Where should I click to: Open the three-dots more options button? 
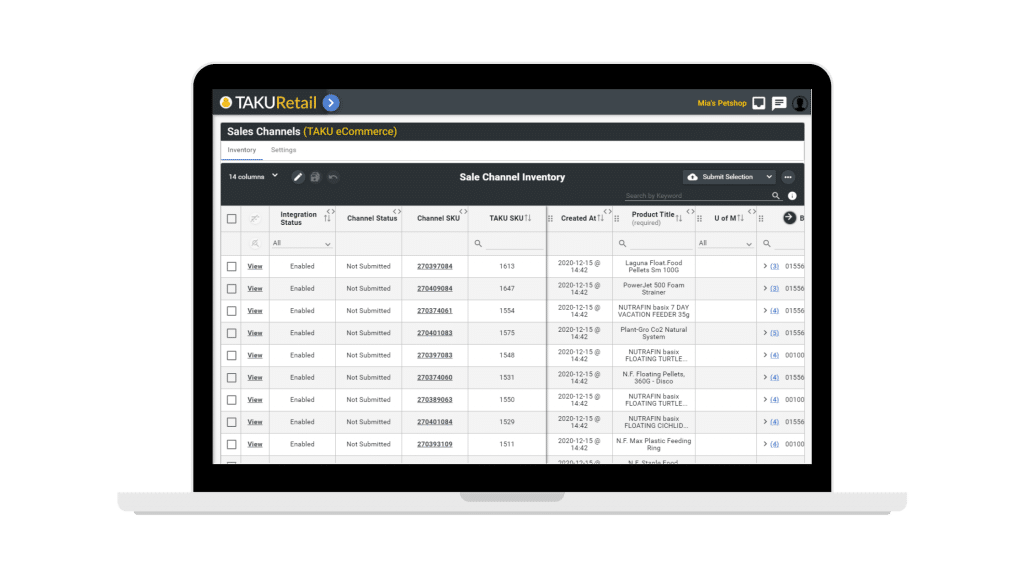(x=788, y=177)
